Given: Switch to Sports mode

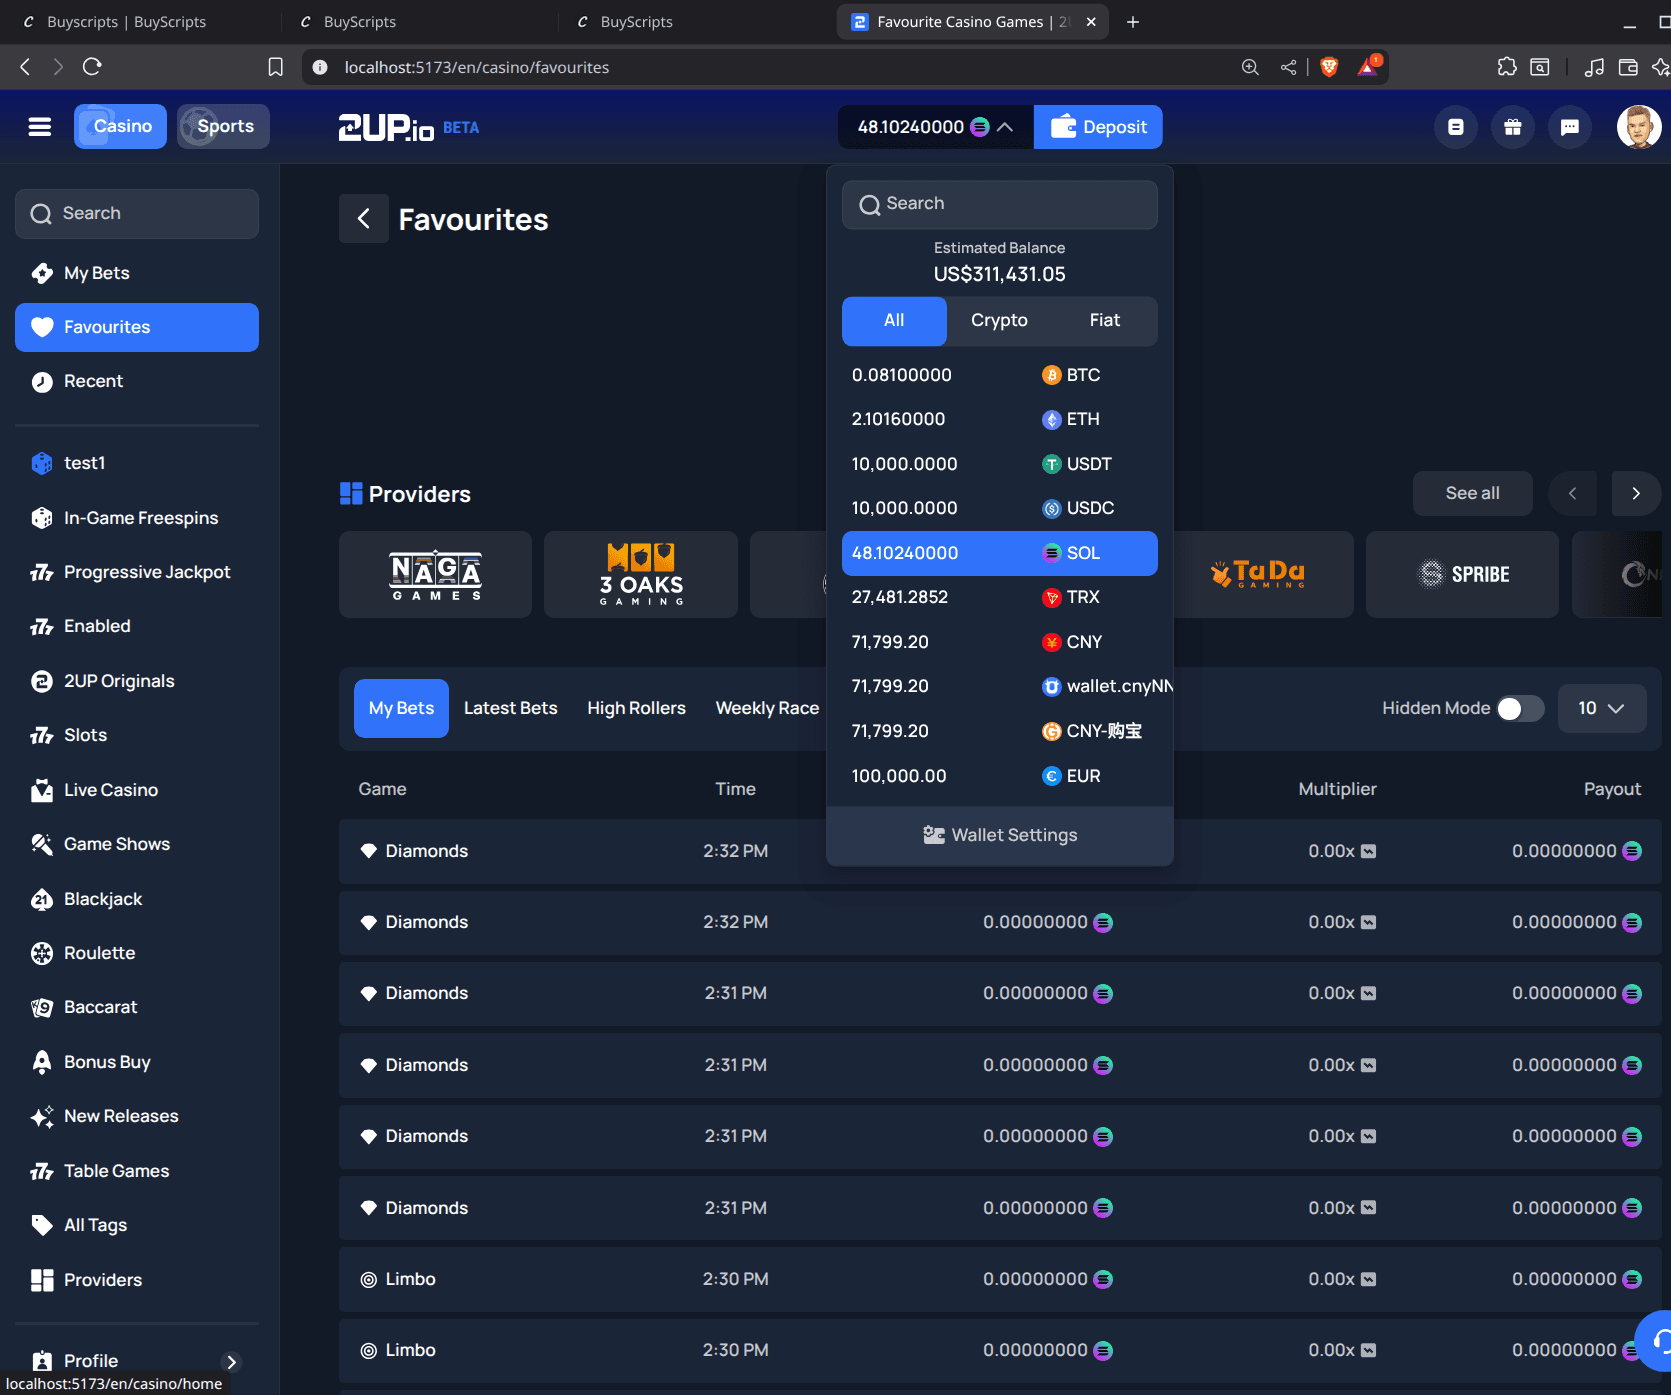Looking at the screenshot, I should tap(223, 127).
